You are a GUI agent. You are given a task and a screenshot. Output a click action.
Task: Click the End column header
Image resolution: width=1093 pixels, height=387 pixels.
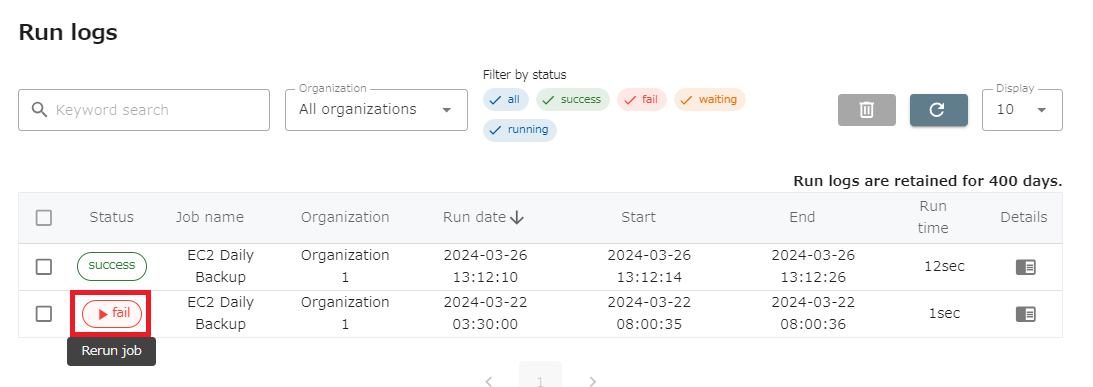point(802,218)
